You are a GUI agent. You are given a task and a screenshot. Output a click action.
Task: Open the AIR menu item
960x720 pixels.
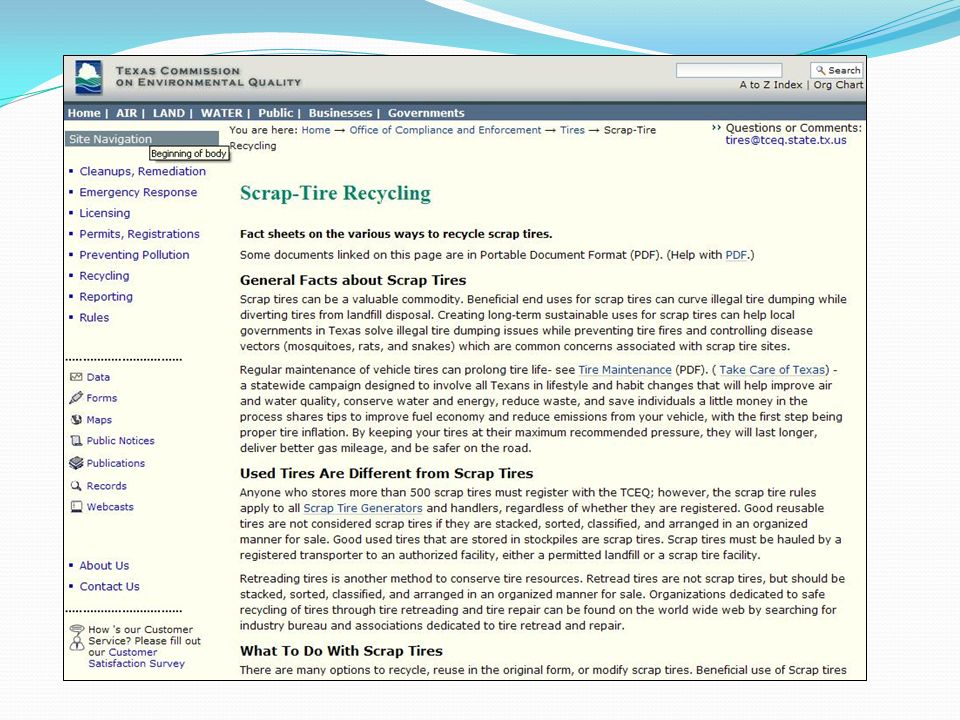click(127, 113)
